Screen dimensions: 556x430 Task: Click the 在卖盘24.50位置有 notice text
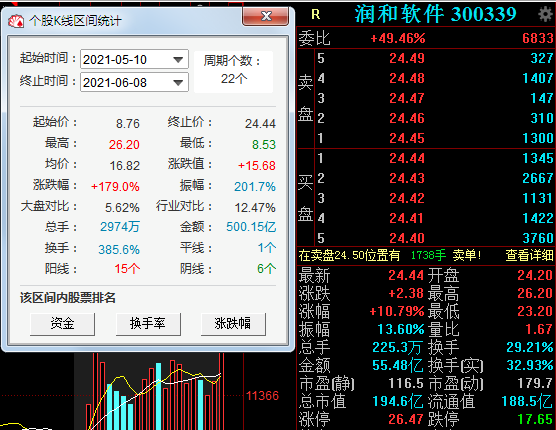[349, 255]
